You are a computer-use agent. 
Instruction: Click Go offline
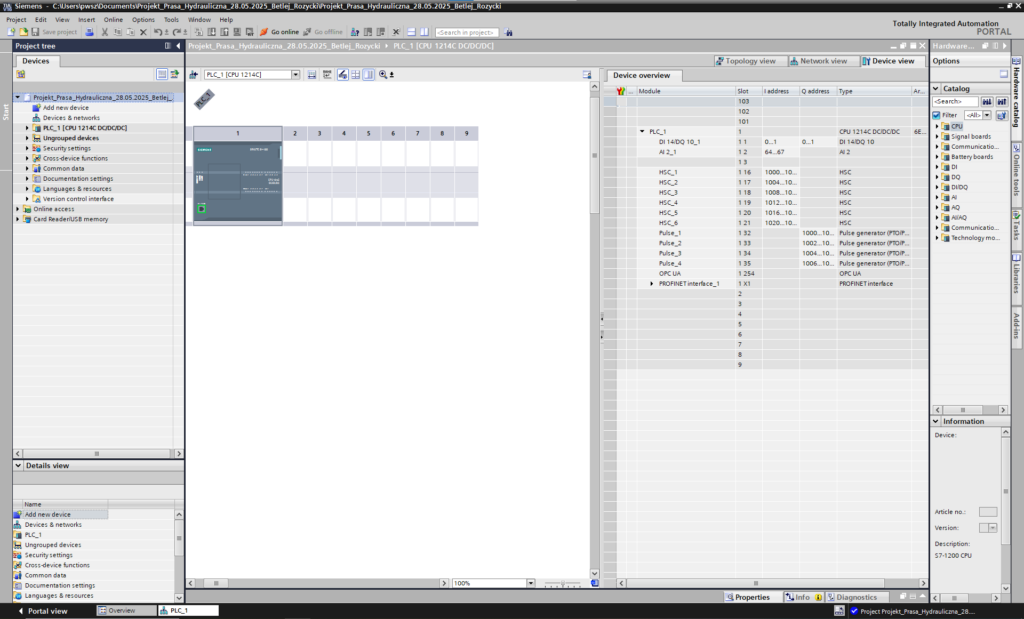tap(323, 32)
